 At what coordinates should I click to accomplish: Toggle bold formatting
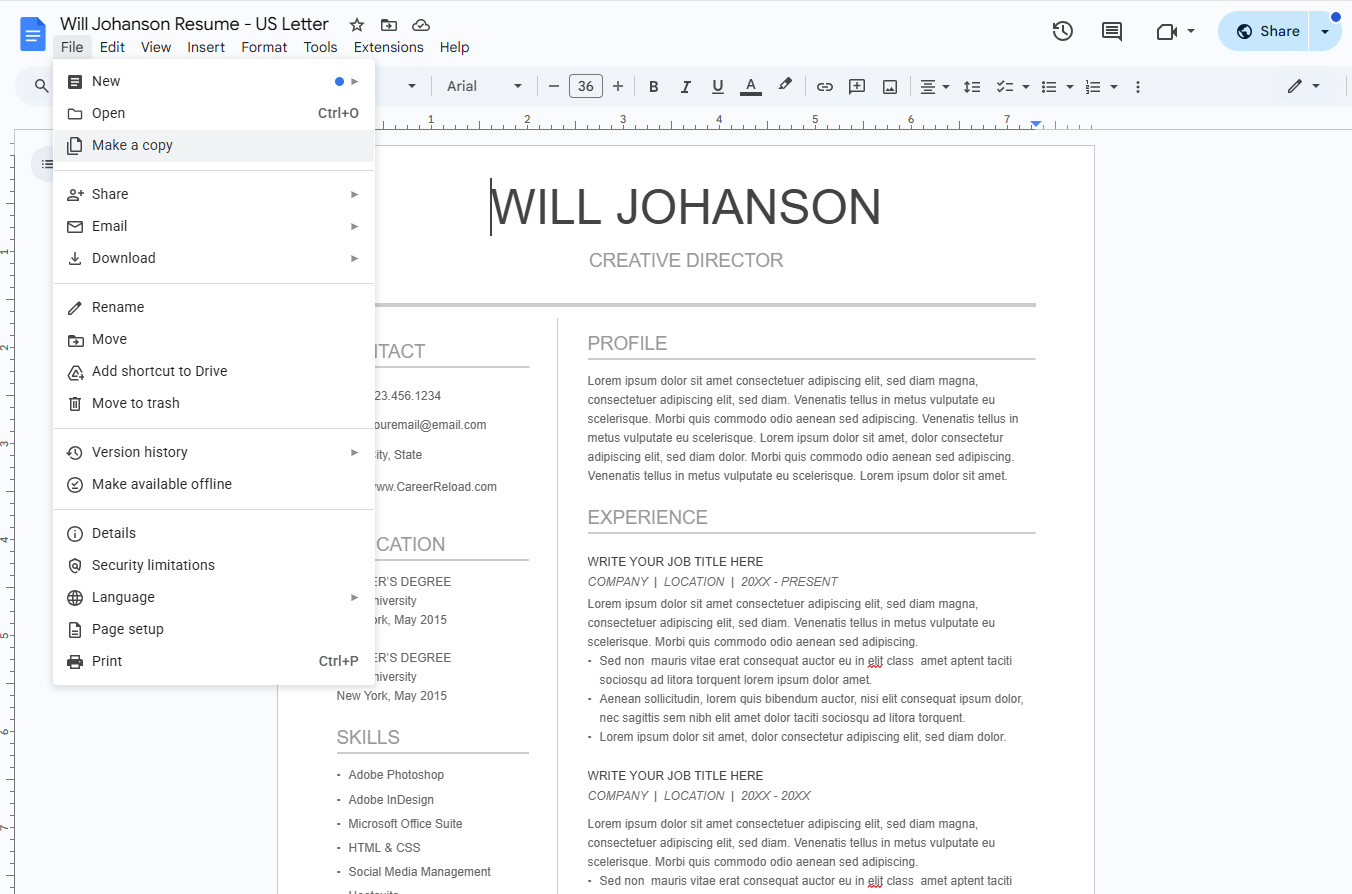point(653,87)
